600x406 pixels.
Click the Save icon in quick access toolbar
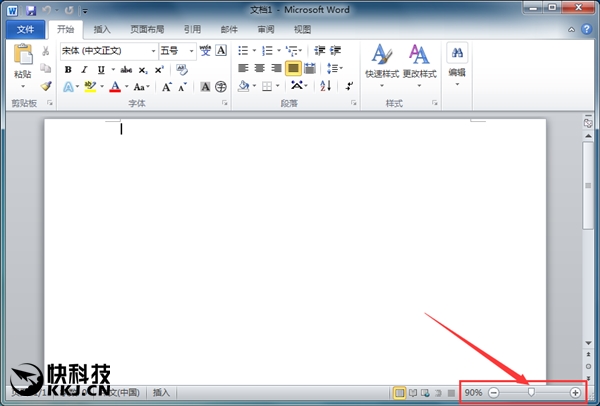click(31, 10)
